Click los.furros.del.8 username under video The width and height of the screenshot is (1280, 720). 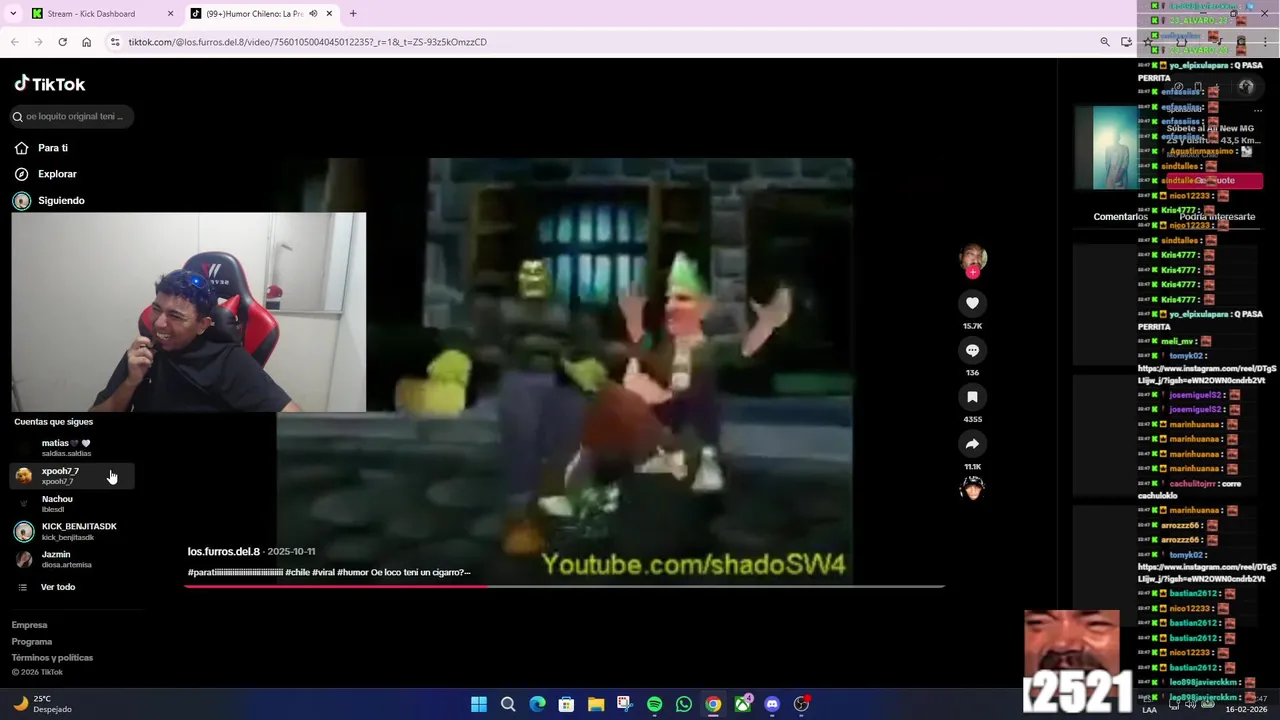[223, 551]
